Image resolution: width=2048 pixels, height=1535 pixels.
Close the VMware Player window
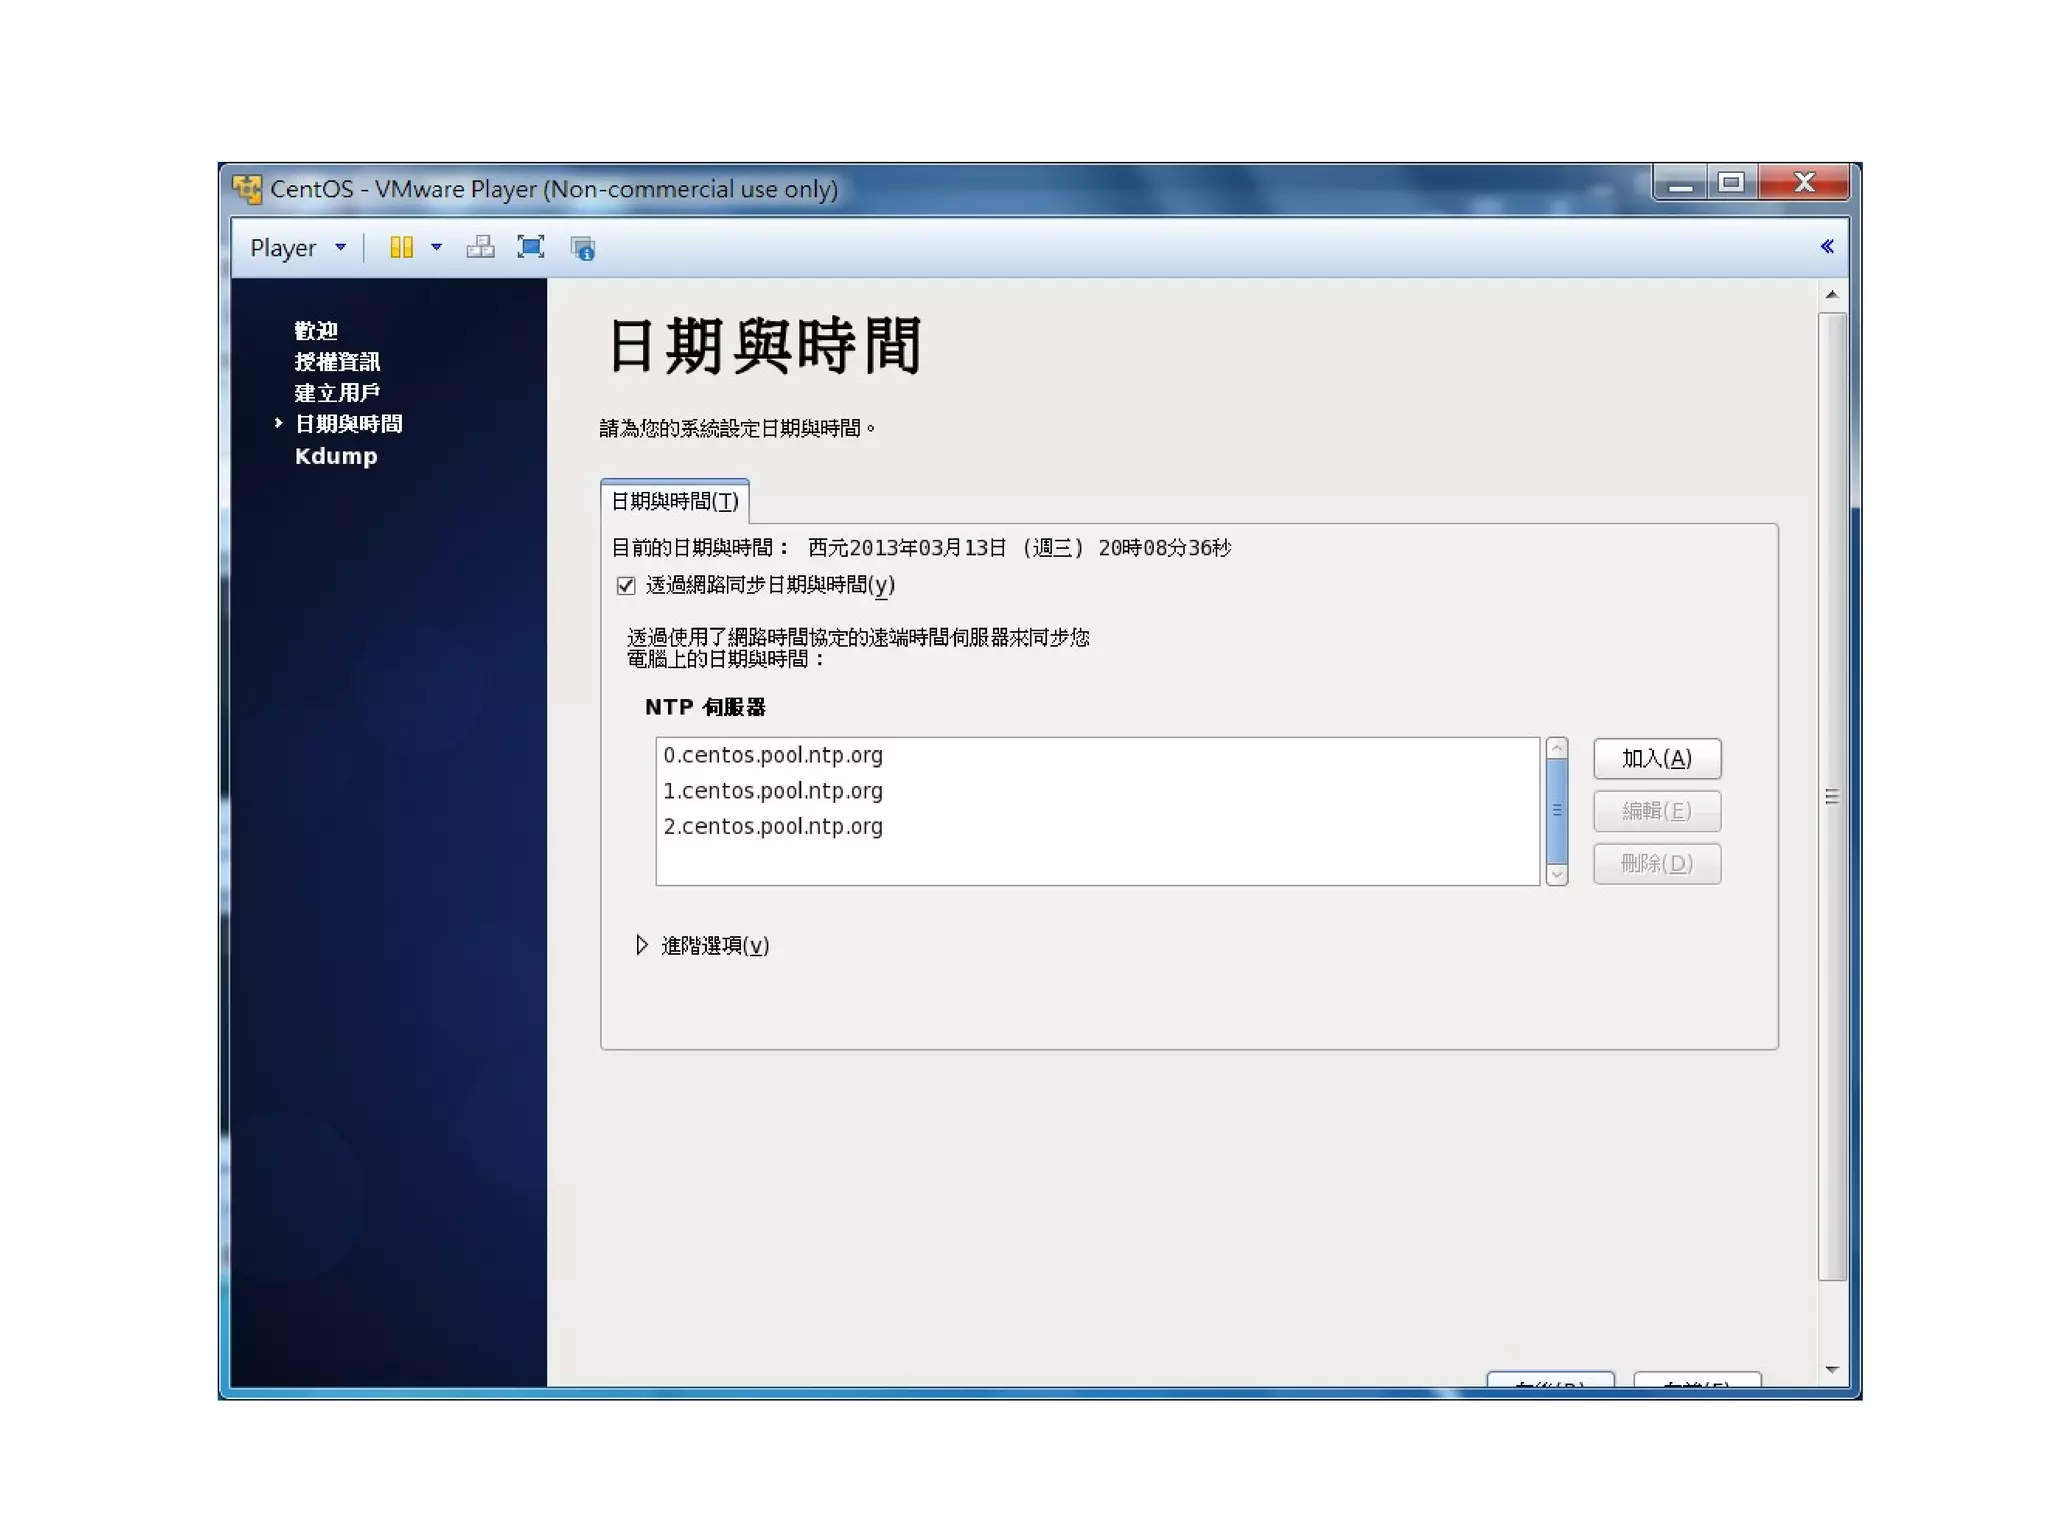pyautogui.click(x=1804, y=183)
